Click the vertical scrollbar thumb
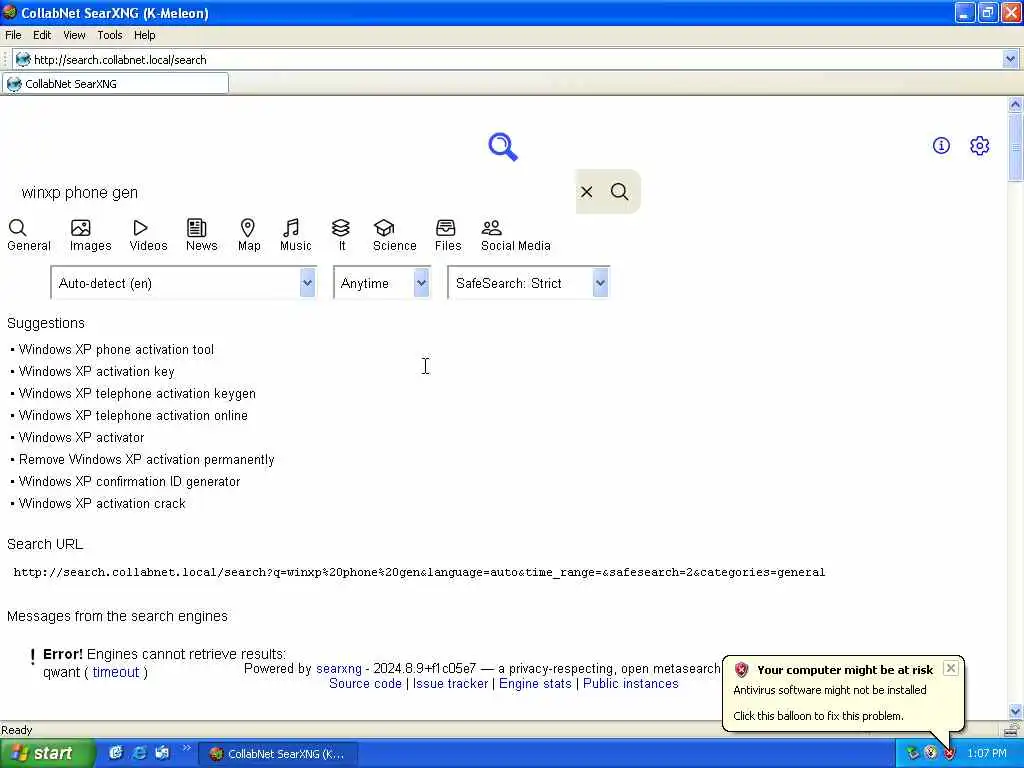 point(1015,148)
